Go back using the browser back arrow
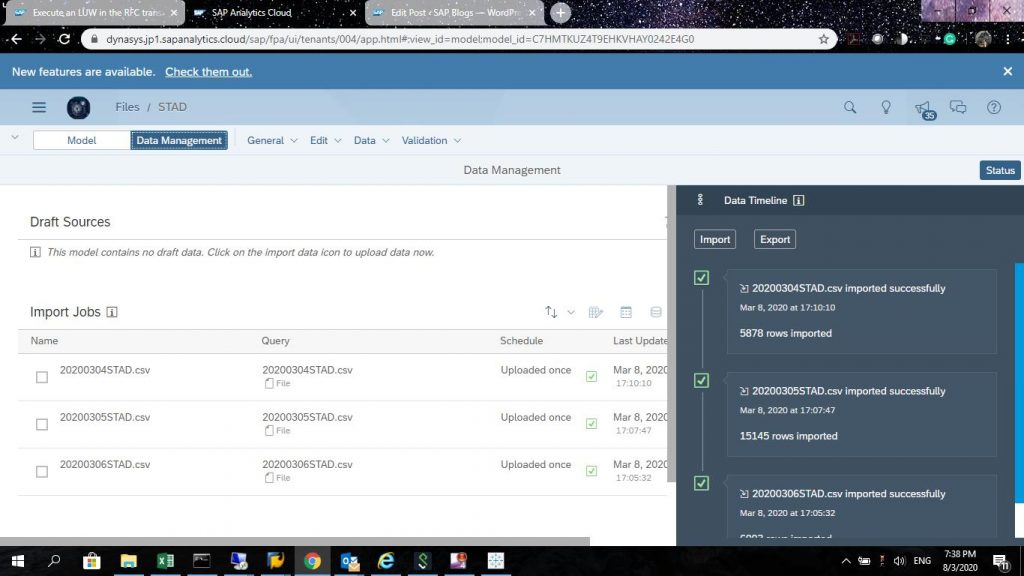This screenshot has width=1024, height=576. [x=16, y=39]
